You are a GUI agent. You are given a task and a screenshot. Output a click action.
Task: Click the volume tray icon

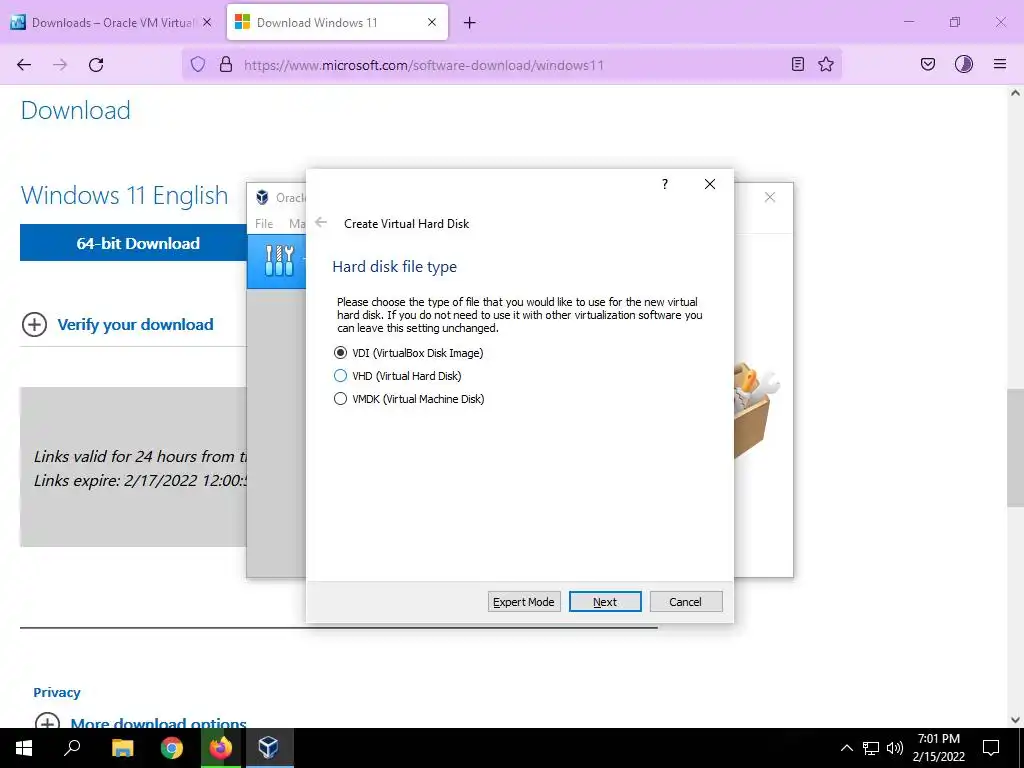point(895,748)
